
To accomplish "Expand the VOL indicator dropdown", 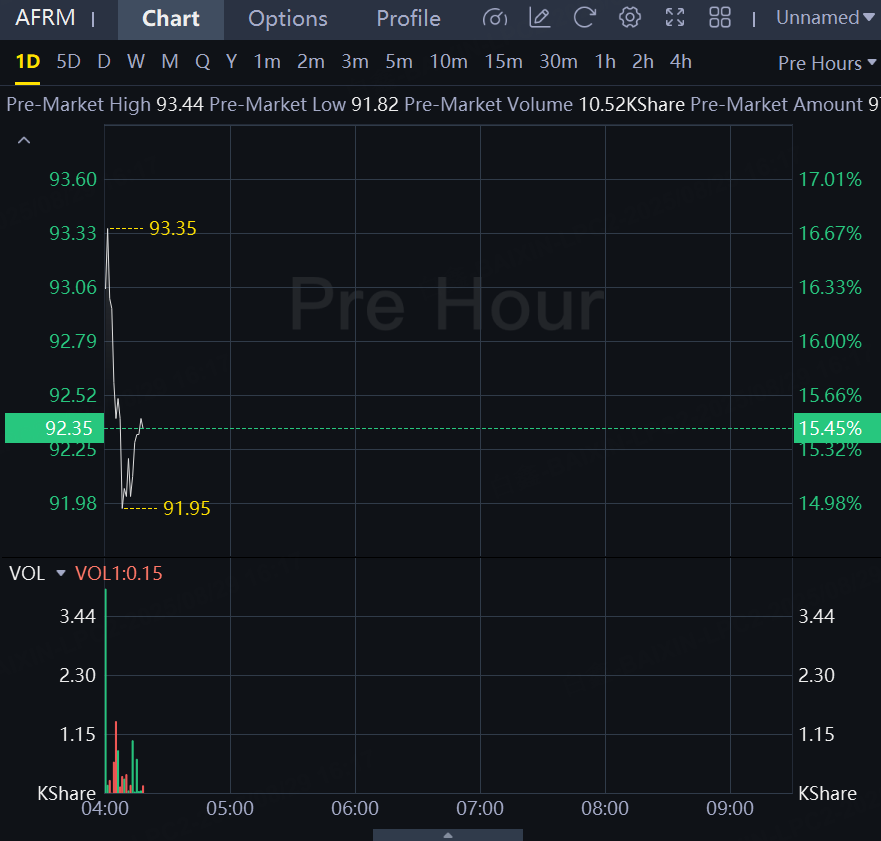I will pyautogui.click(x=61, y=574).
